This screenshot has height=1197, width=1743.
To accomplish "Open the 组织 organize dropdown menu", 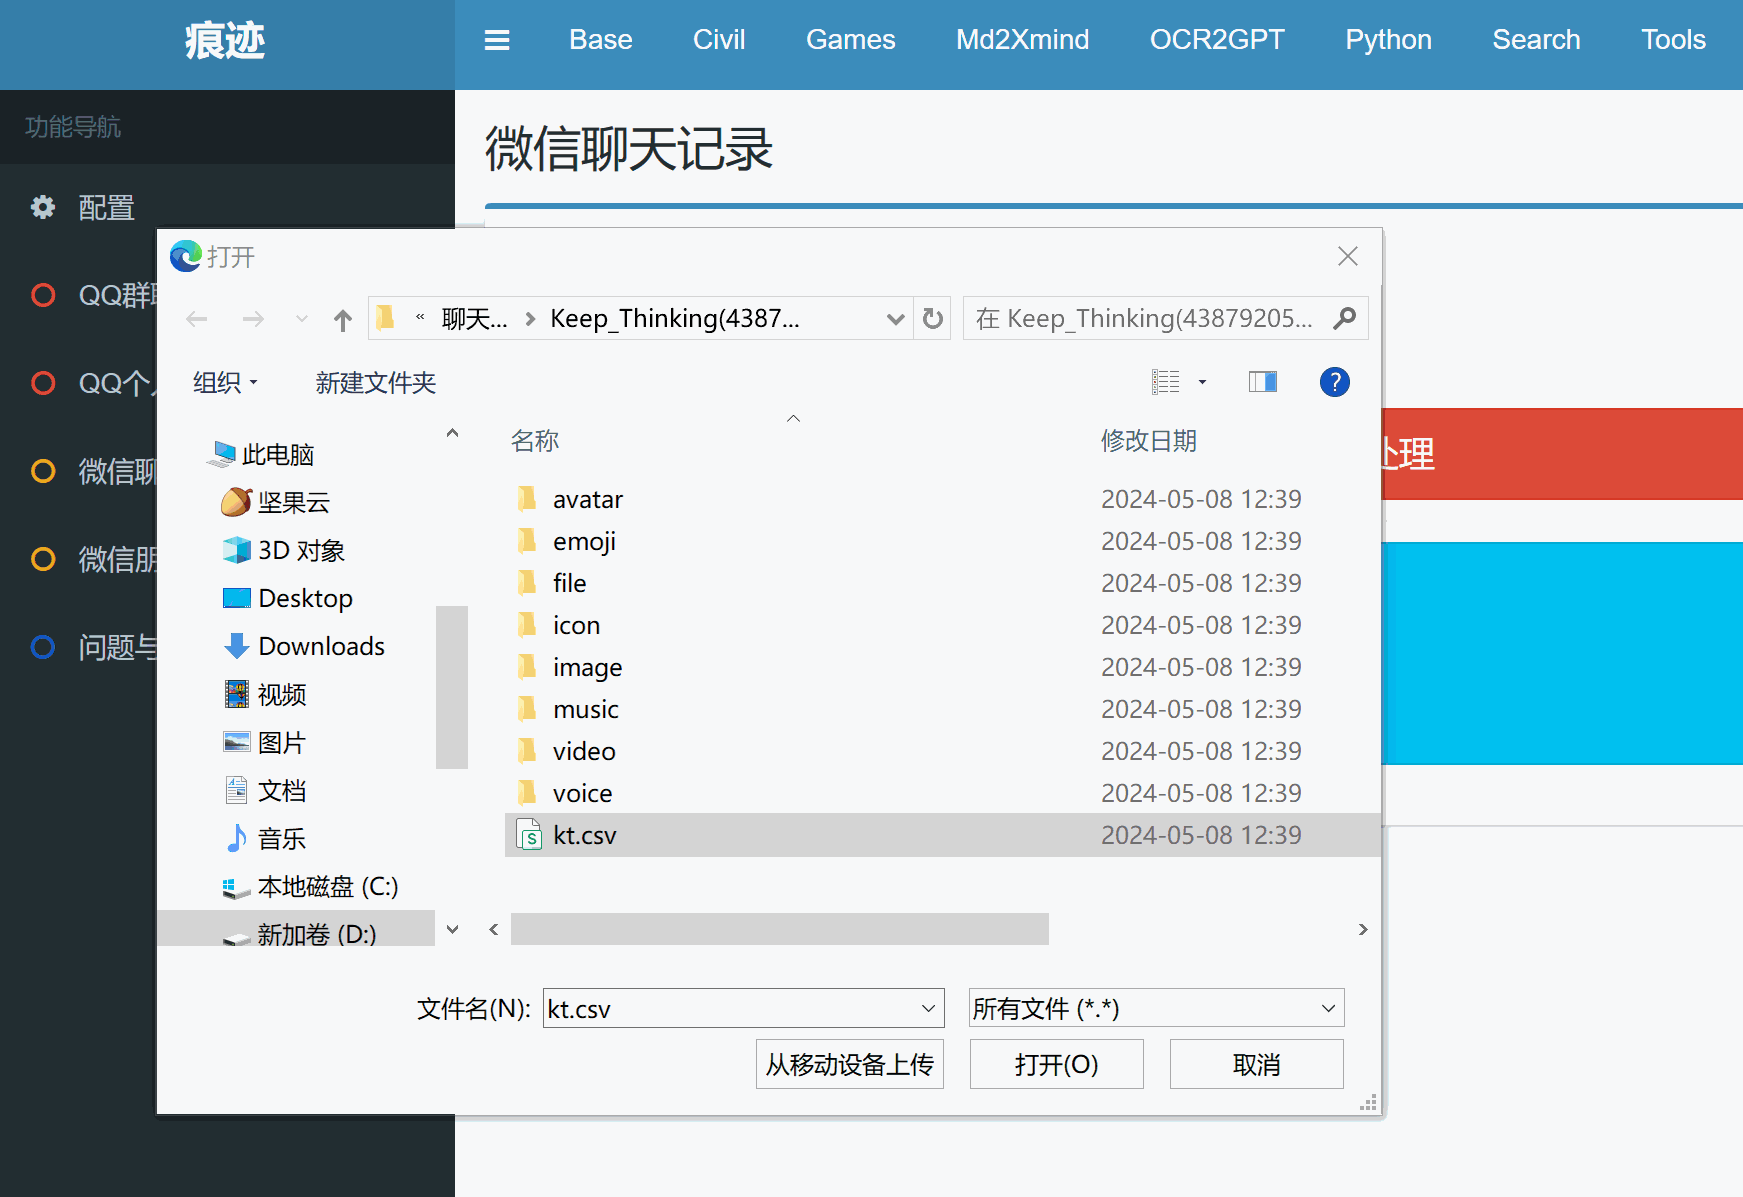I will tap(225, 383).
